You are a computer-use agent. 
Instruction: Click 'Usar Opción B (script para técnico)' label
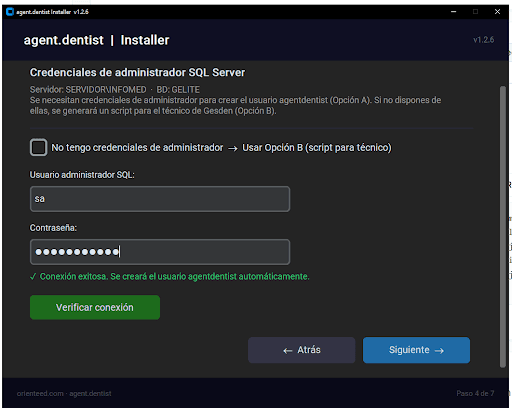pos(317,148)
